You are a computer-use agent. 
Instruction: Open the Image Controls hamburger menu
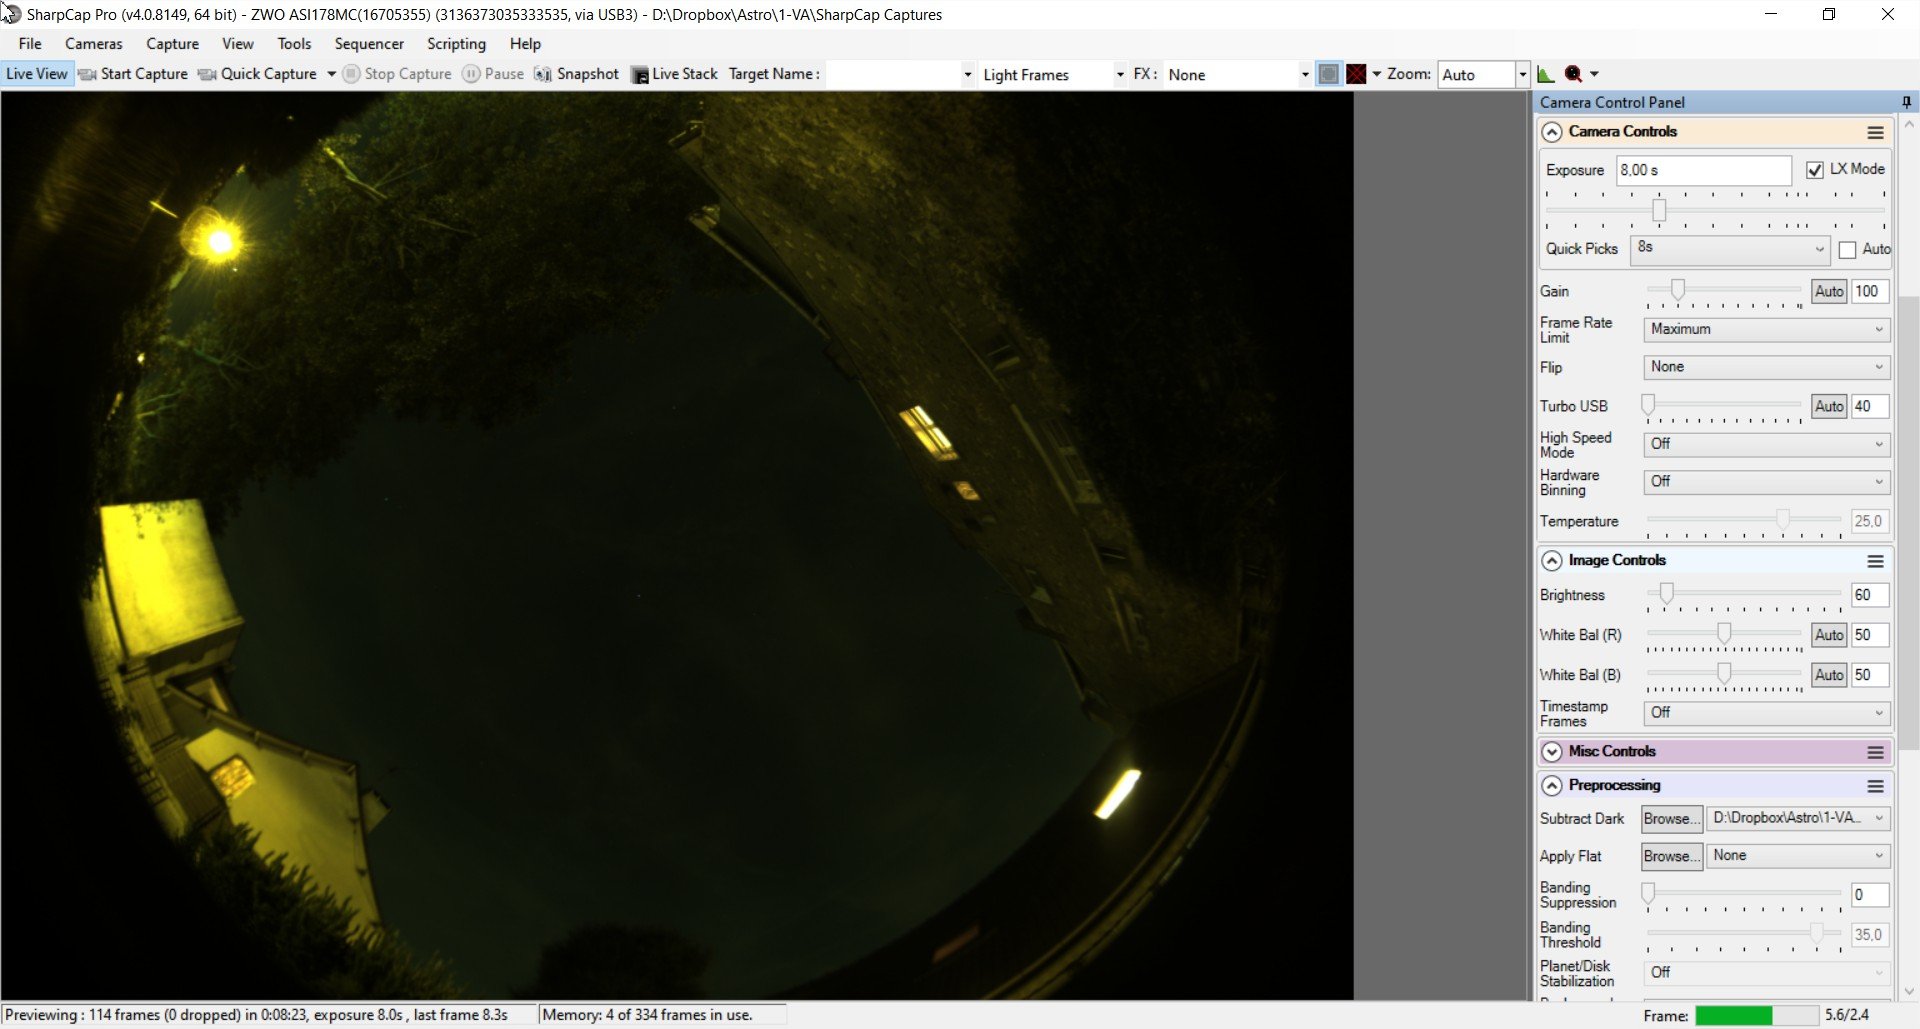coord(1875,561)
